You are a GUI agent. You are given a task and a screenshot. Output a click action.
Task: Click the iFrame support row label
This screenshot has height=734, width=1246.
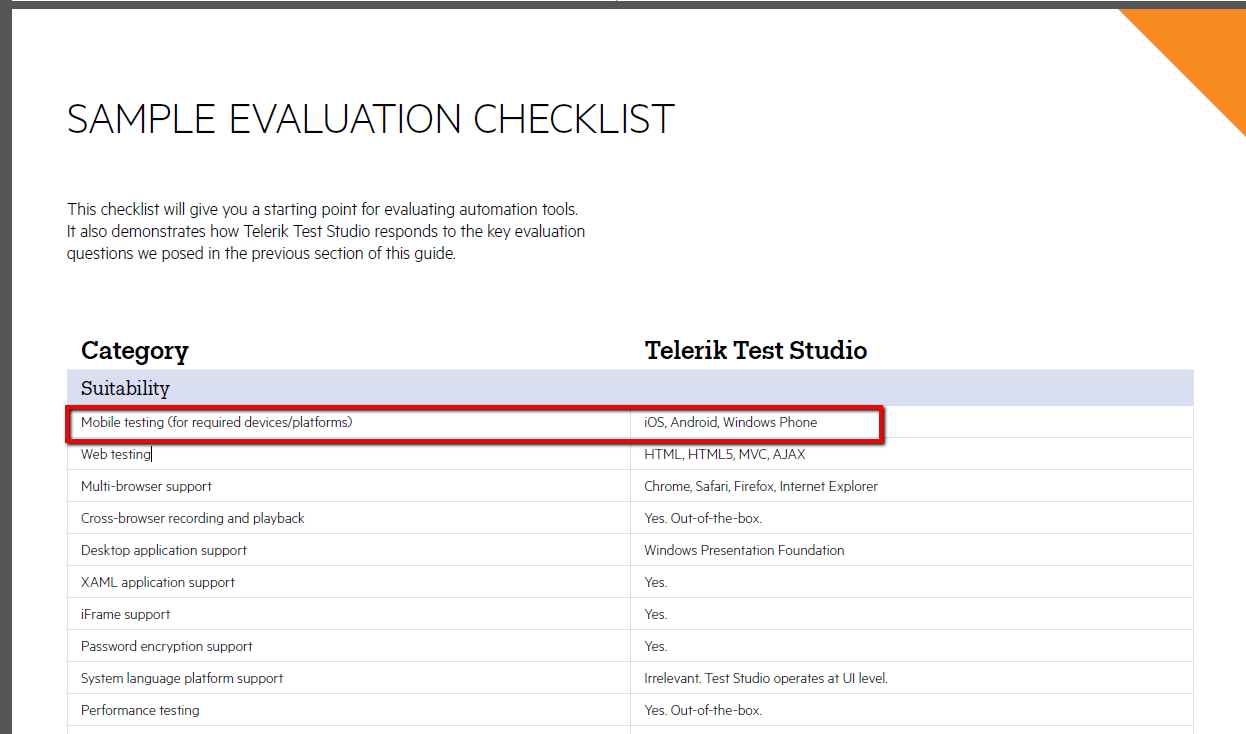coord(125,615)
